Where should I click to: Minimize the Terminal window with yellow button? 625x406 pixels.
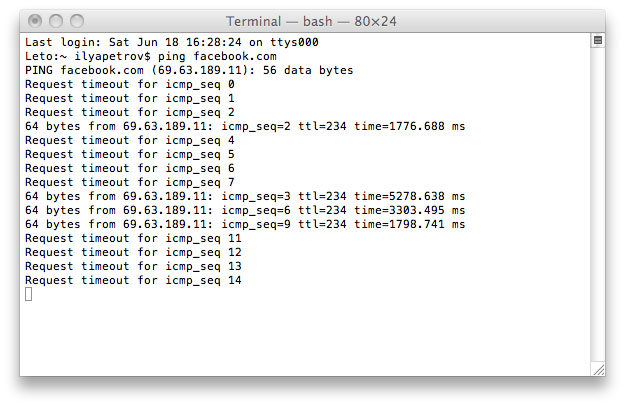(55, 21)
